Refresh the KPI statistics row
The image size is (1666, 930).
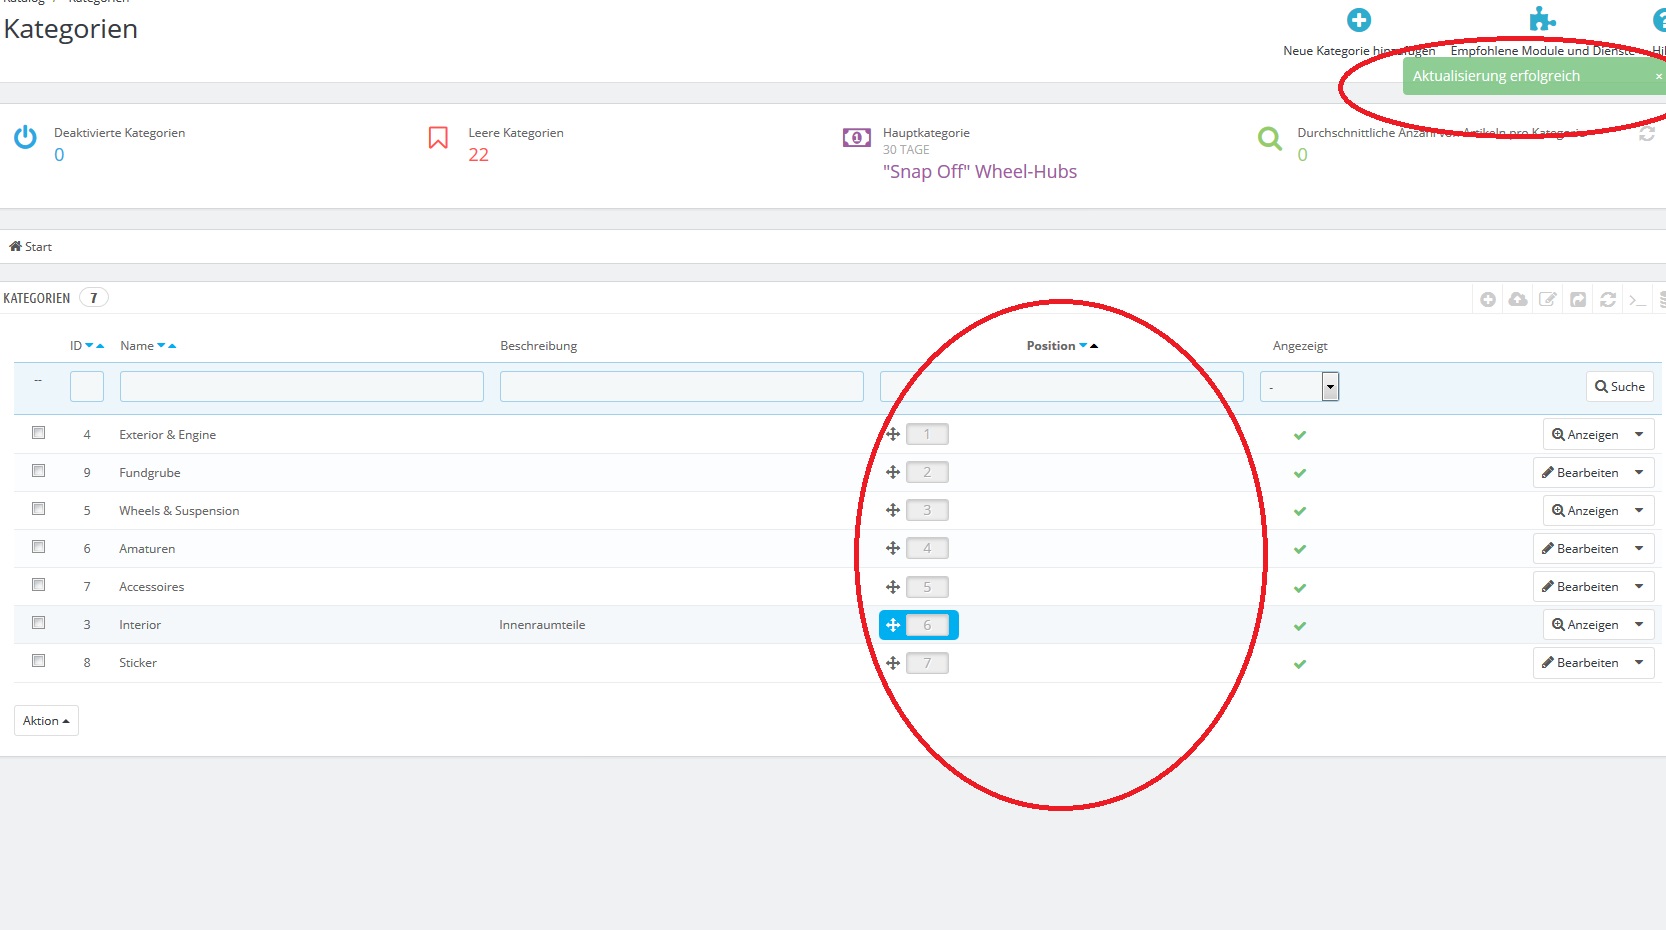click(1646, 133)
